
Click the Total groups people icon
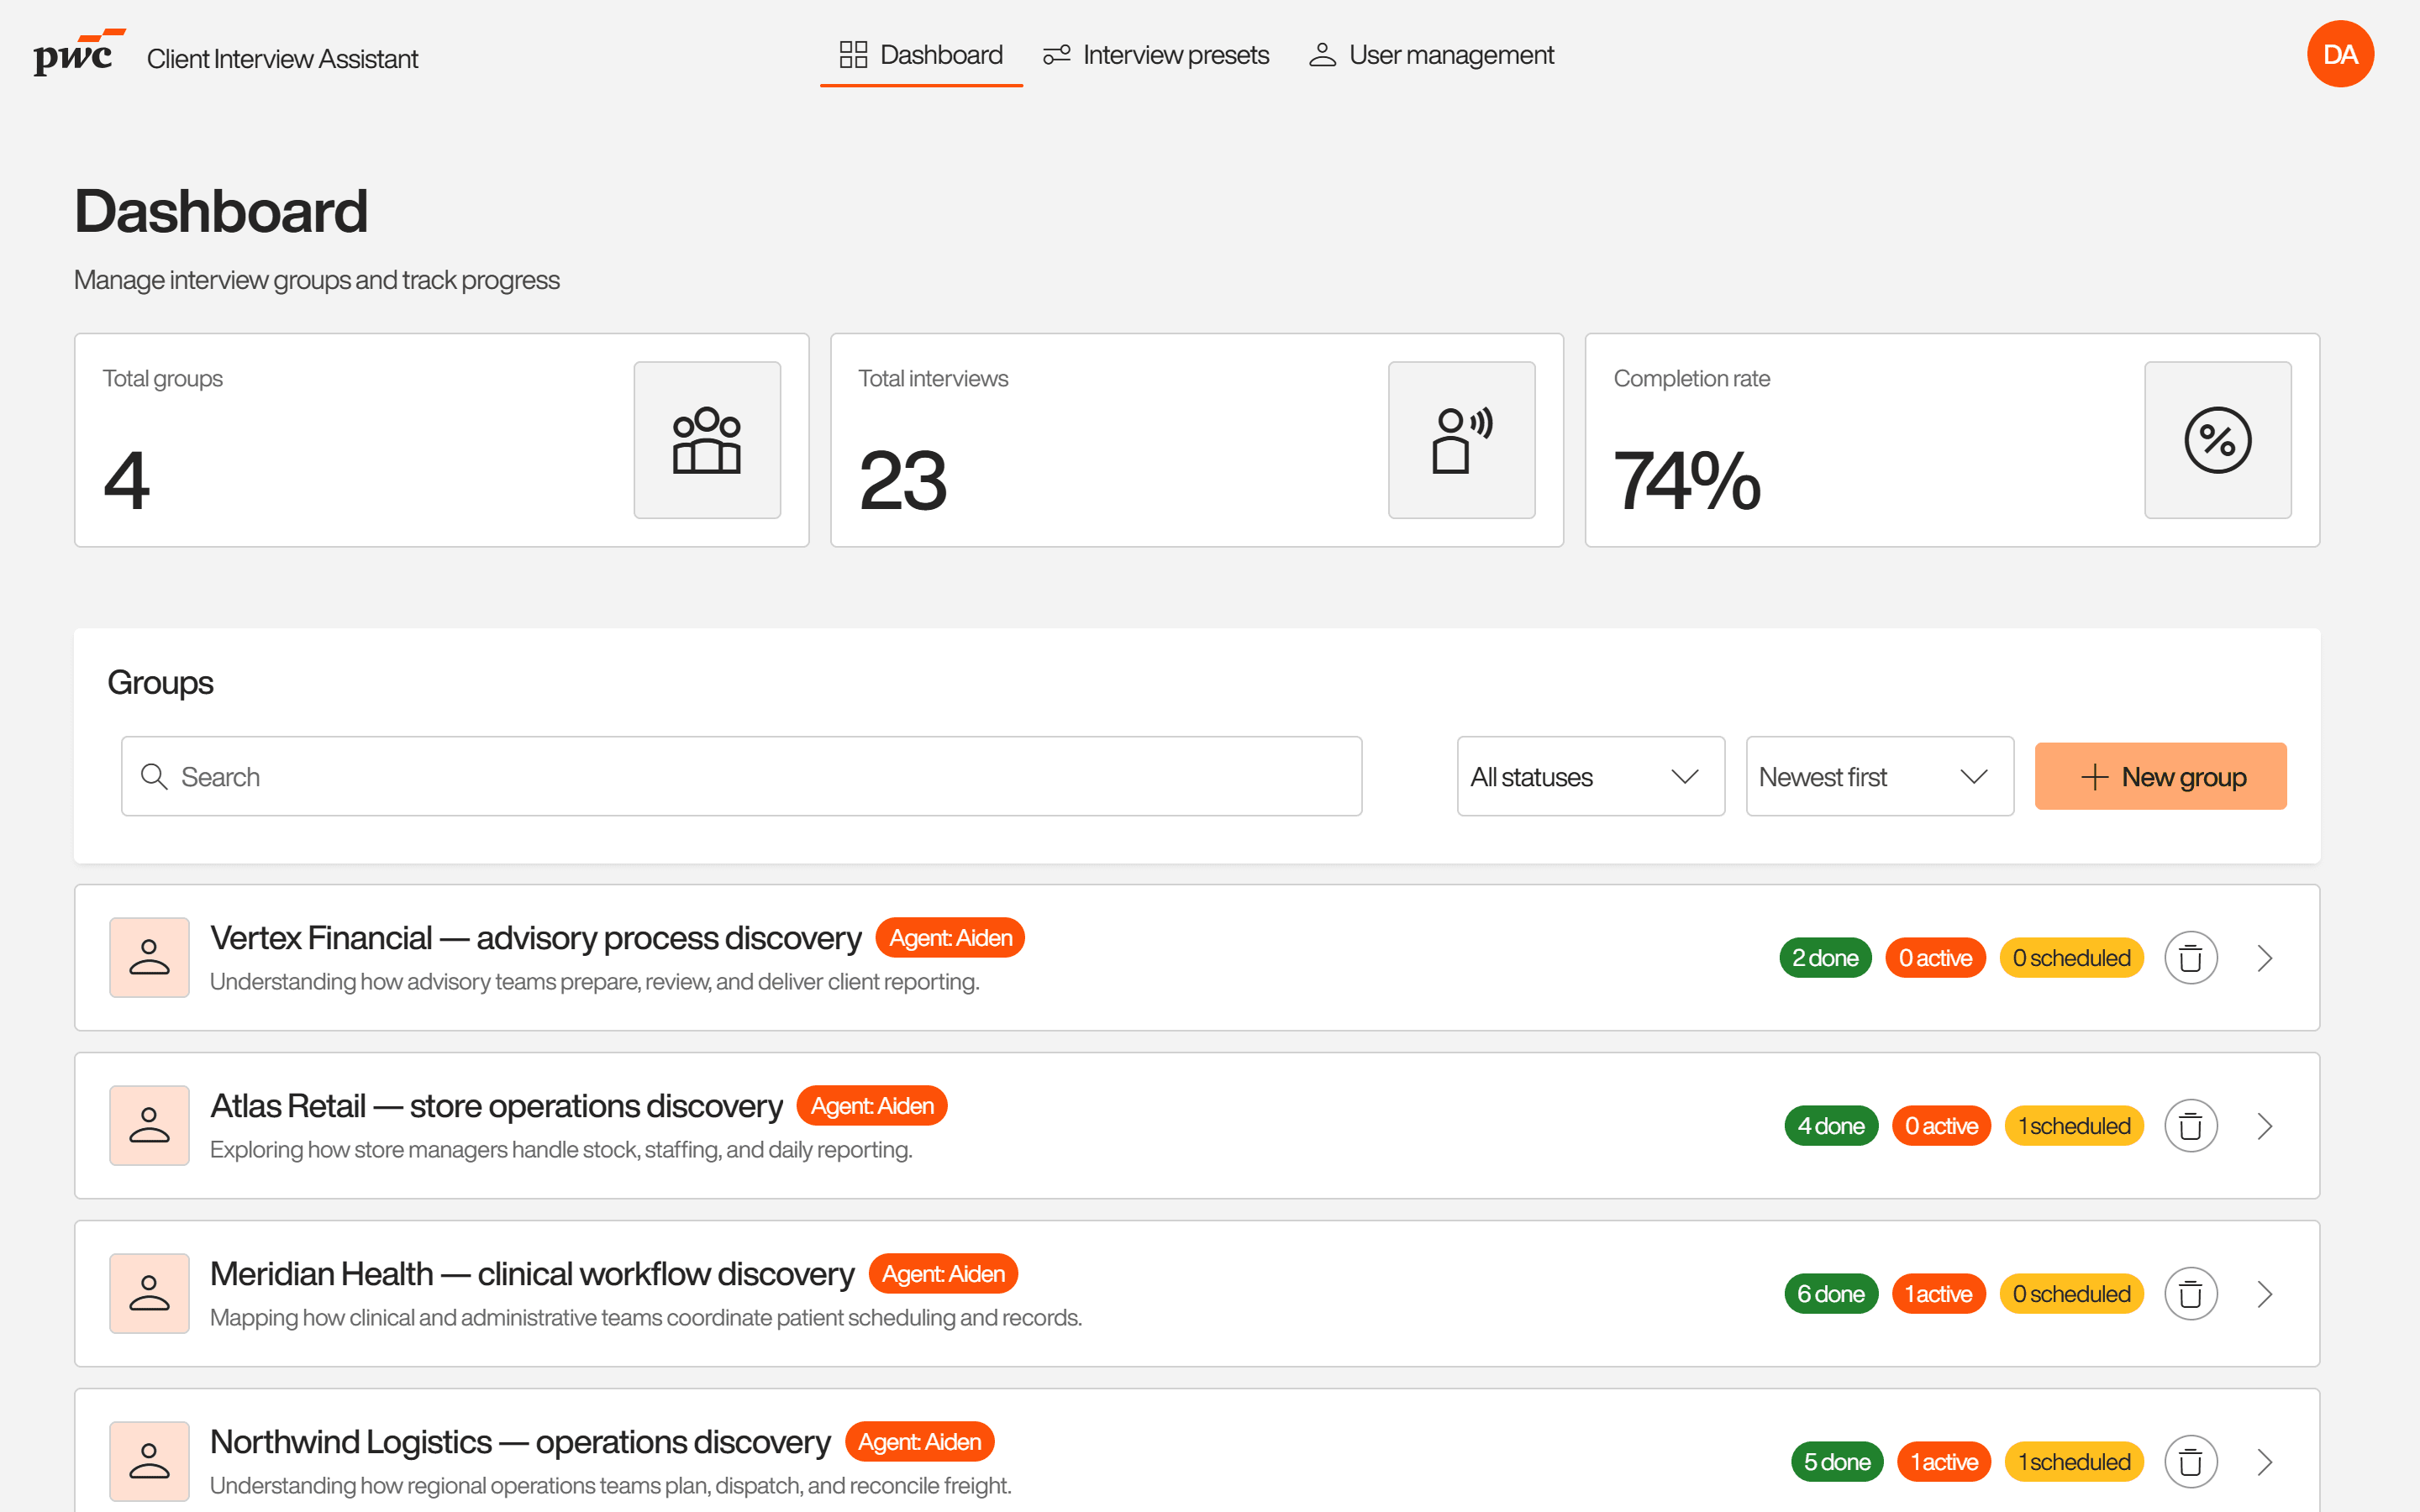click(707, 440)
